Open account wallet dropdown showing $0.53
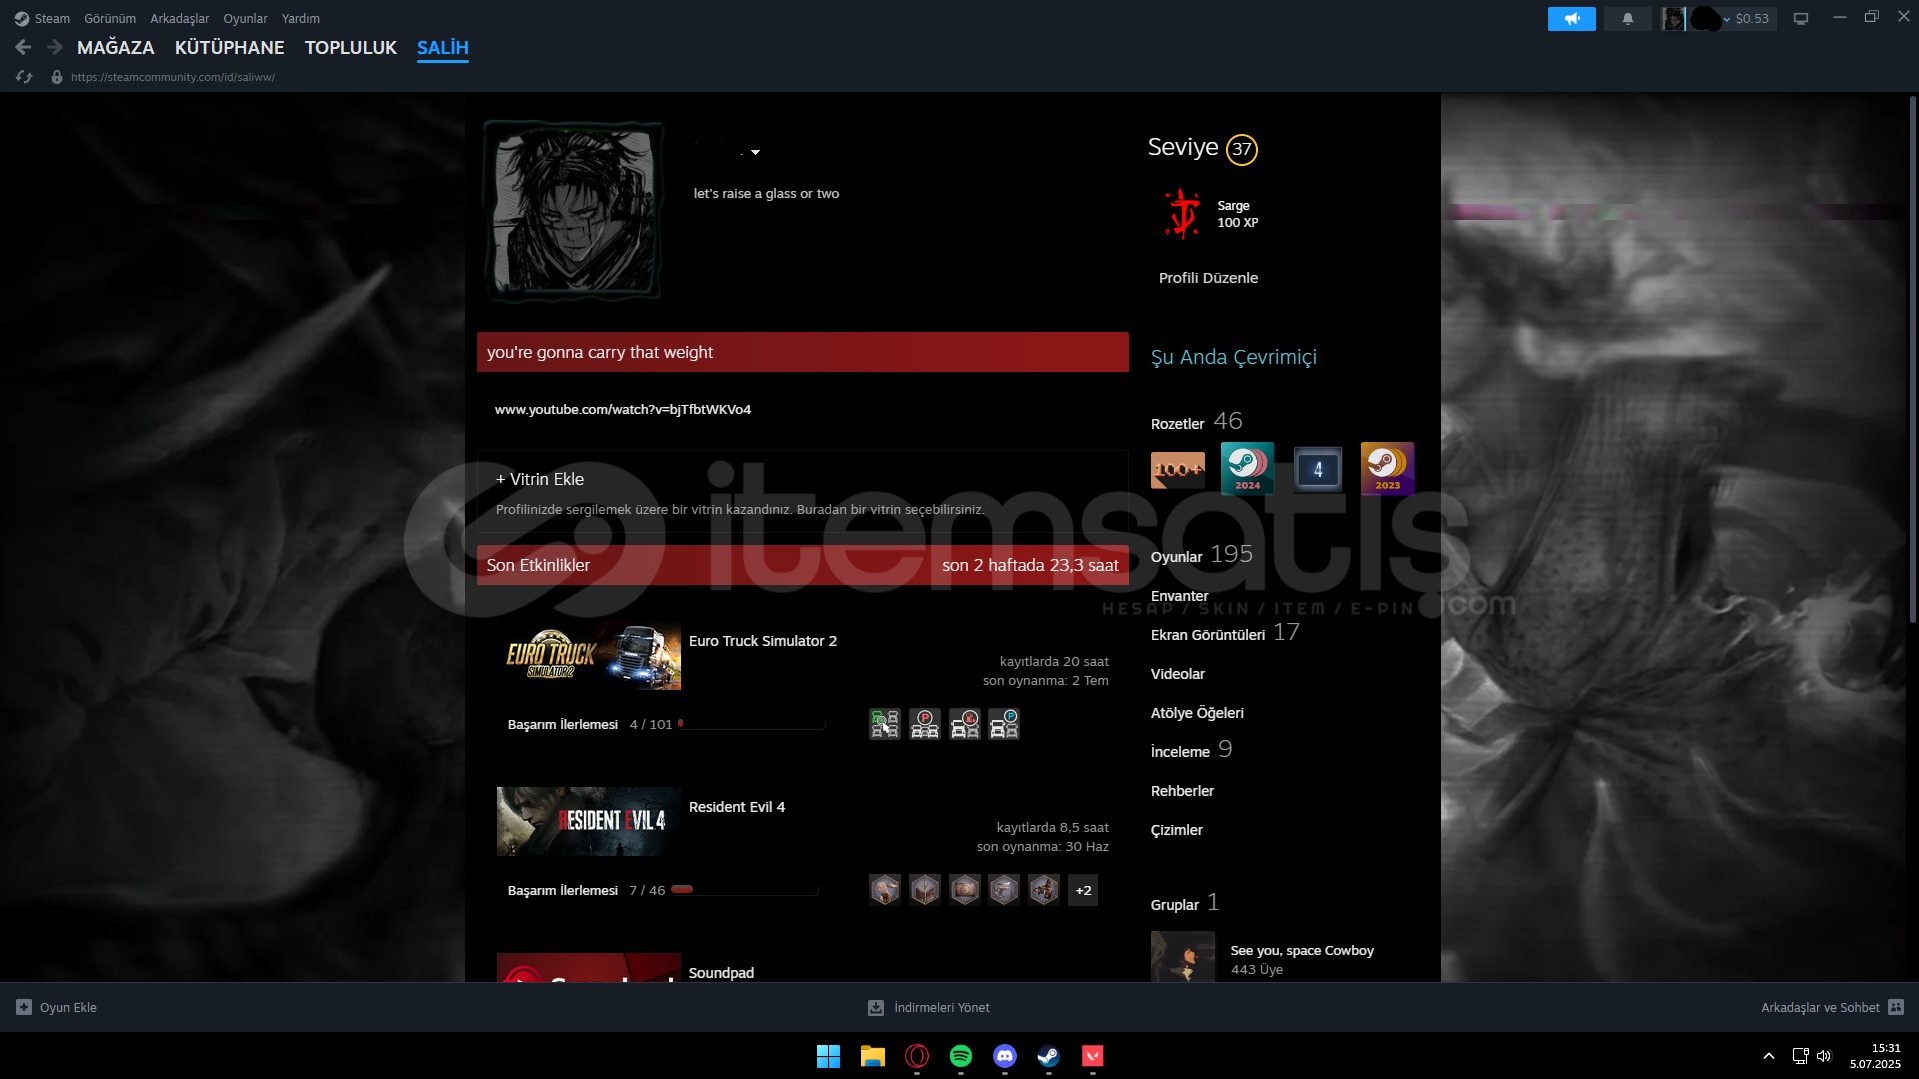Viewport: 1919px width, 1079px height. (x=1746, y=19)
